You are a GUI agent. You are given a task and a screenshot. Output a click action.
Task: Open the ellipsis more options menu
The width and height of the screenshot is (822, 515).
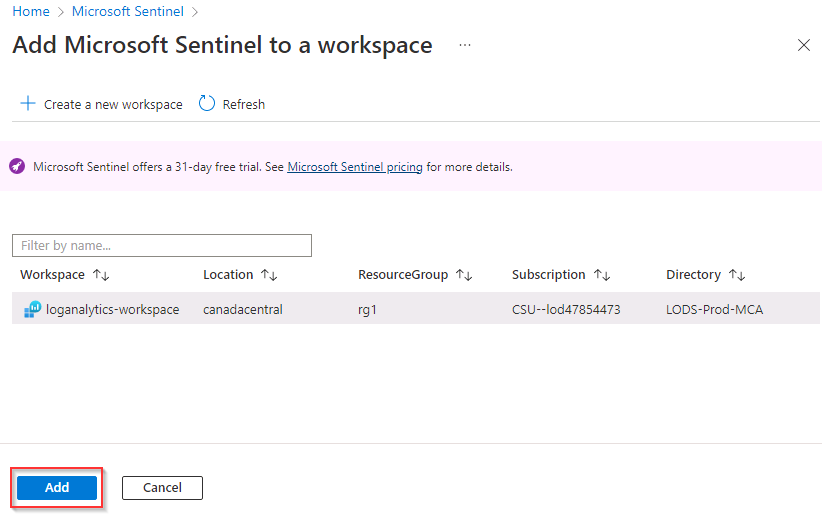464,45
